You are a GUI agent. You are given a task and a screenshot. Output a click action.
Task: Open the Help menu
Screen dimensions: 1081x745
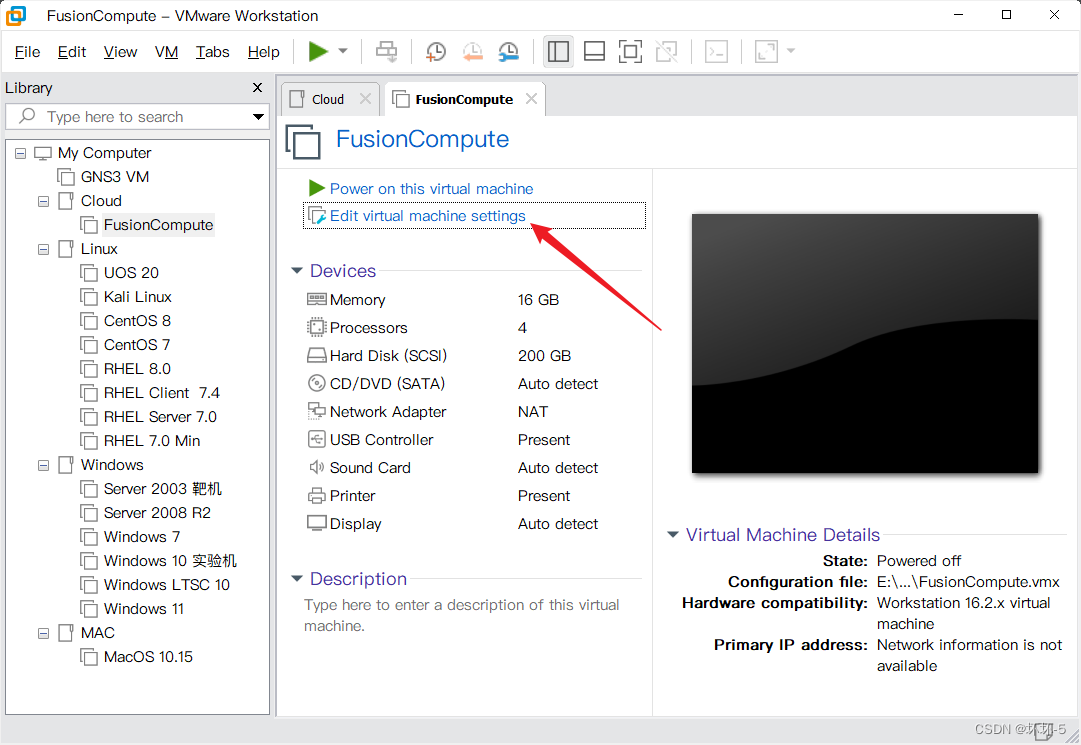263,52
